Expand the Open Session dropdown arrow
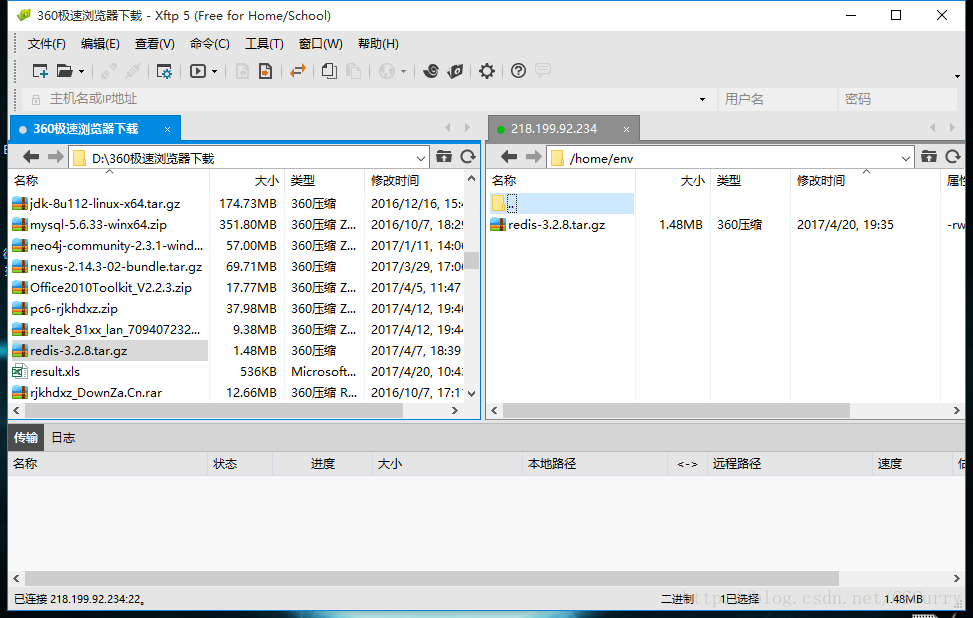Screen dimensions: 973x618 click(x=81, y=72)
